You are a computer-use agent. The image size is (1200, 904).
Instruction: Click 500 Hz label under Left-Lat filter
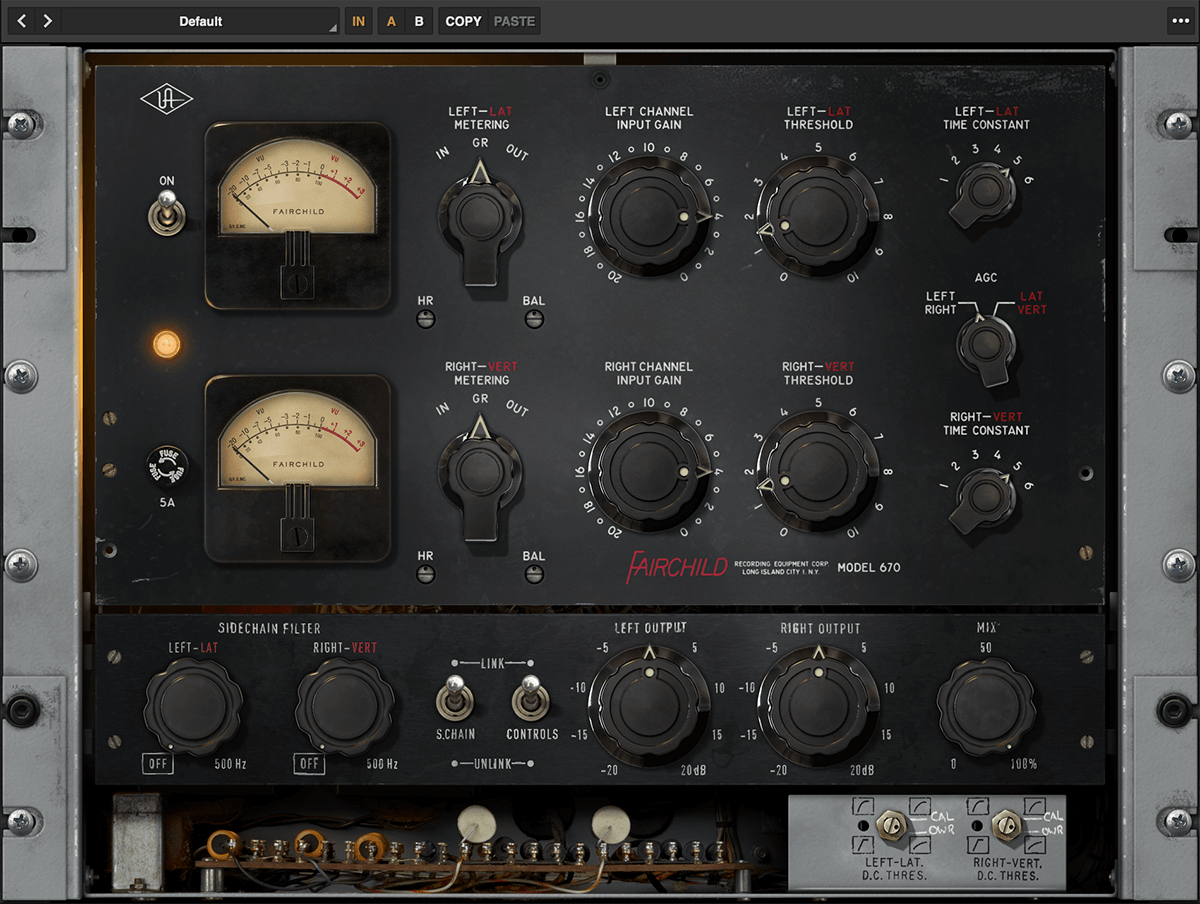tap(230, 764)
